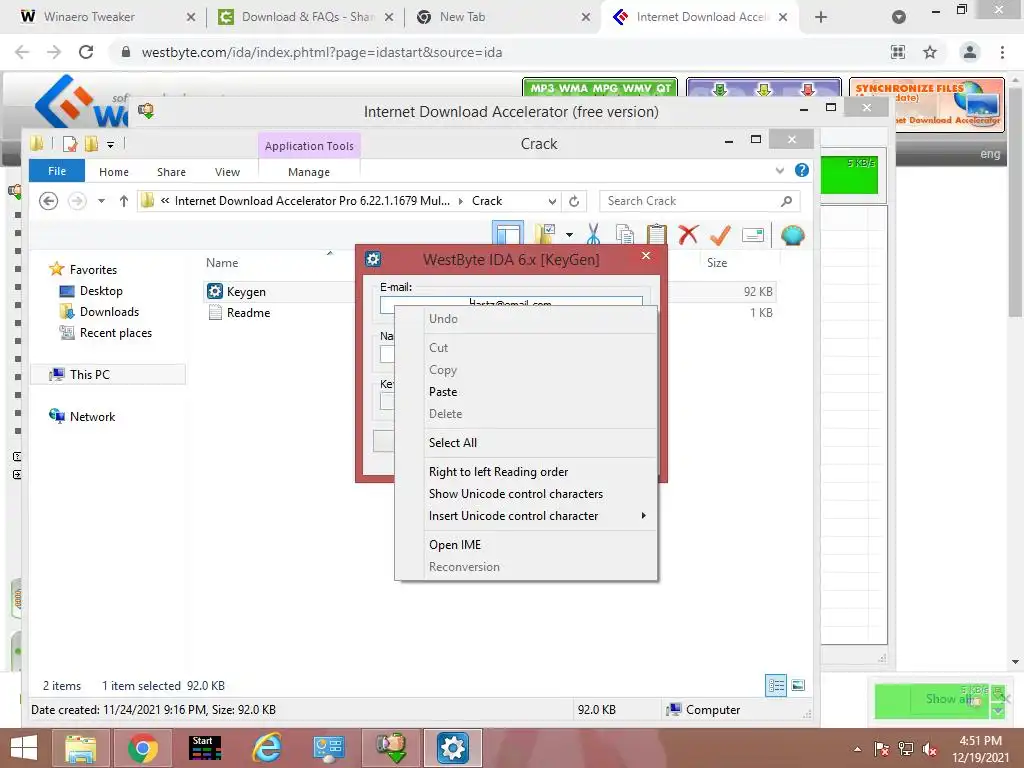Click the envelope email icon in toolbar
This screenshot has width=1024, height=768.
(x=752, y=234)
